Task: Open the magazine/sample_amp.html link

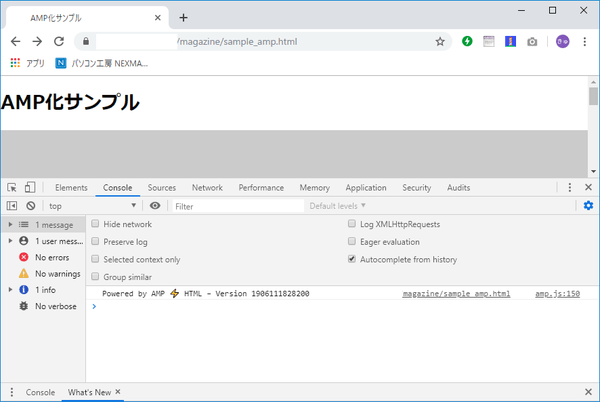Action: pos(456,294)
